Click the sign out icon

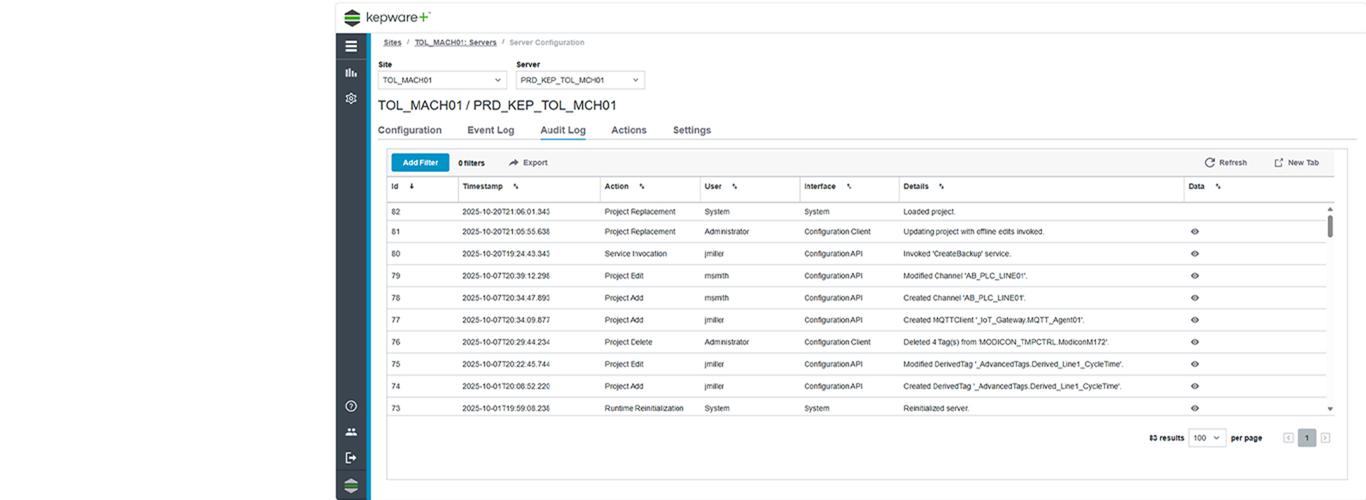351,458
